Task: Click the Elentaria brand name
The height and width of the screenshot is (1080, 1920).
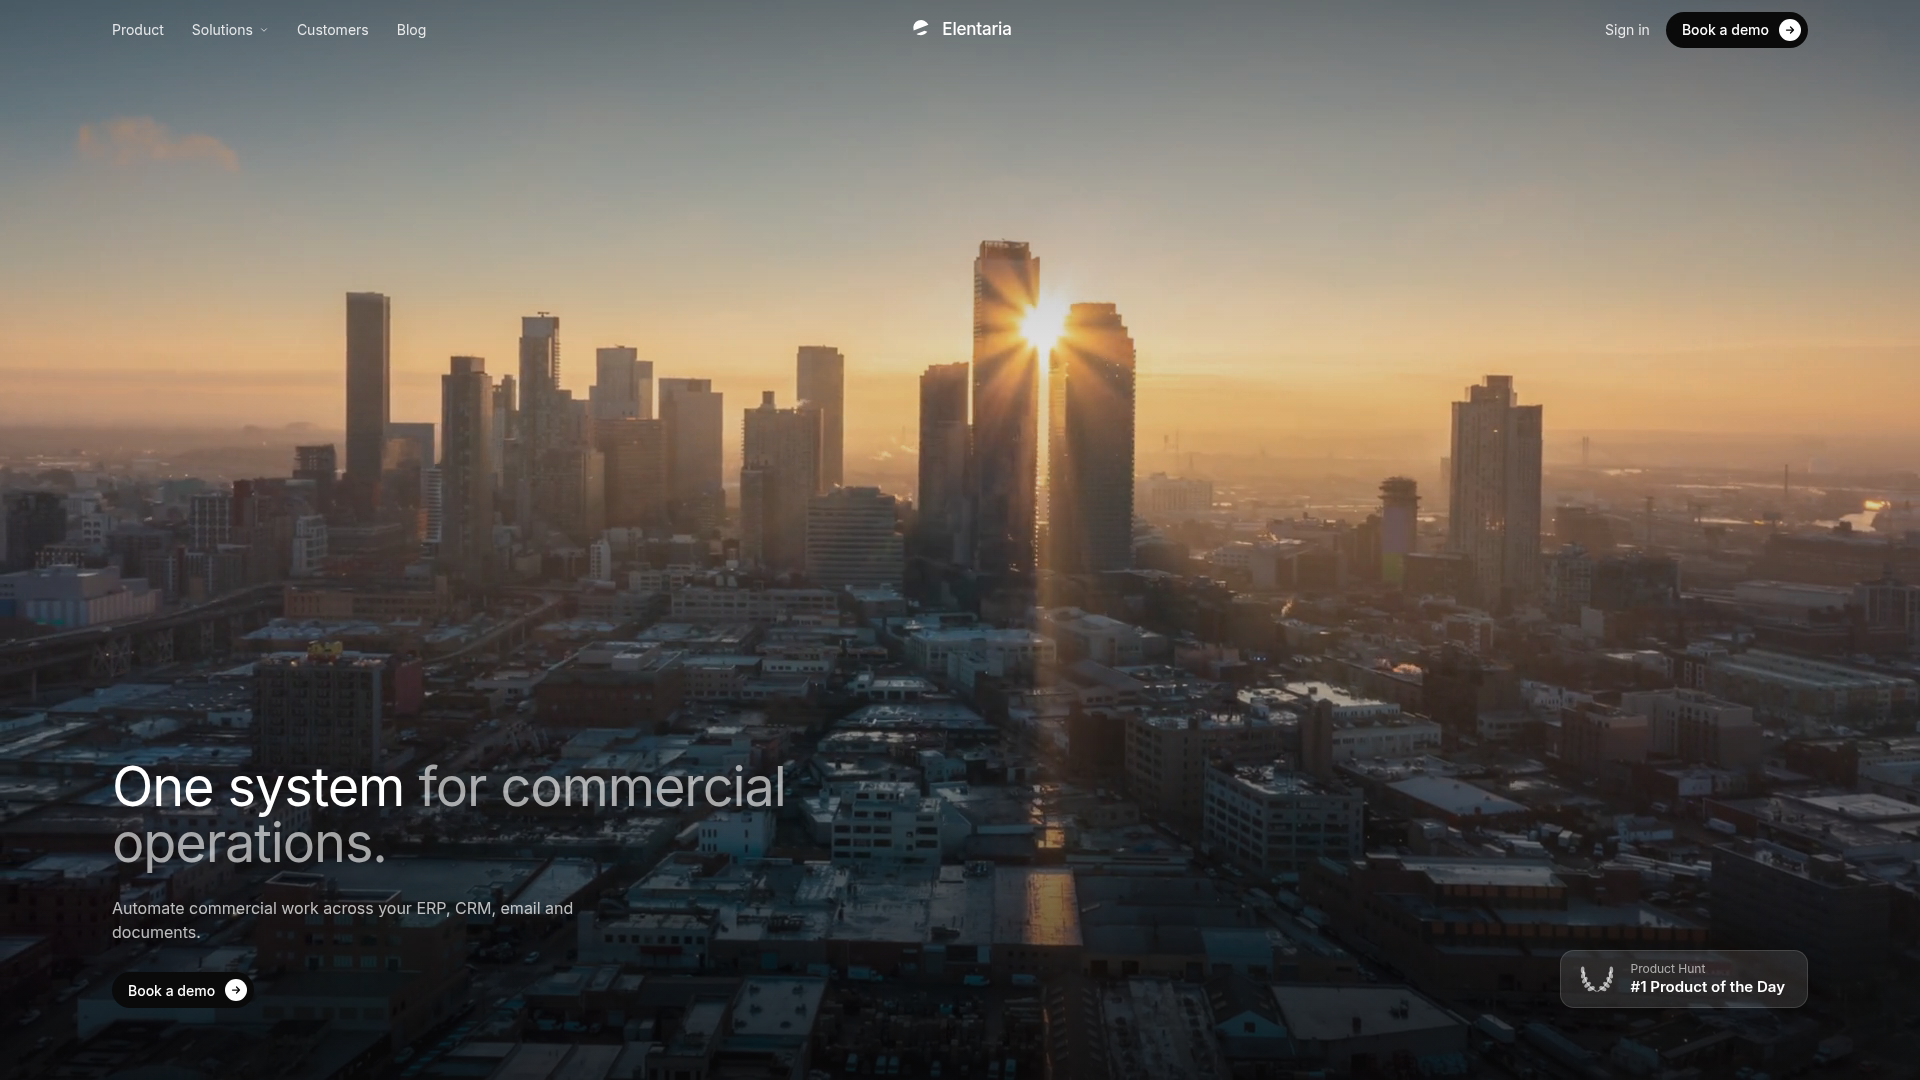Action: (x=976, y=29)
